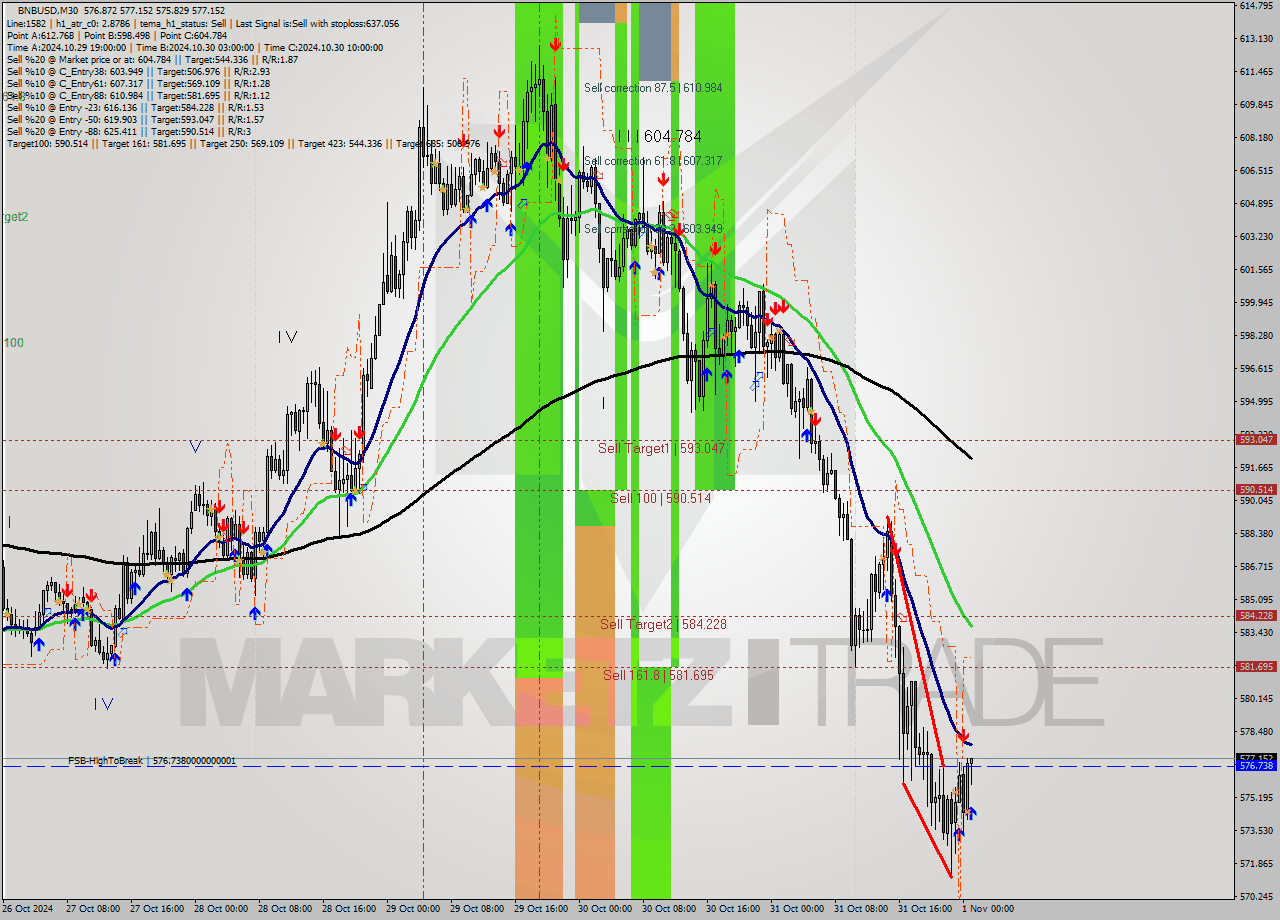
Task: Click the '30 Oct 08:00' time axis label
Action: [x=667, y=909]
